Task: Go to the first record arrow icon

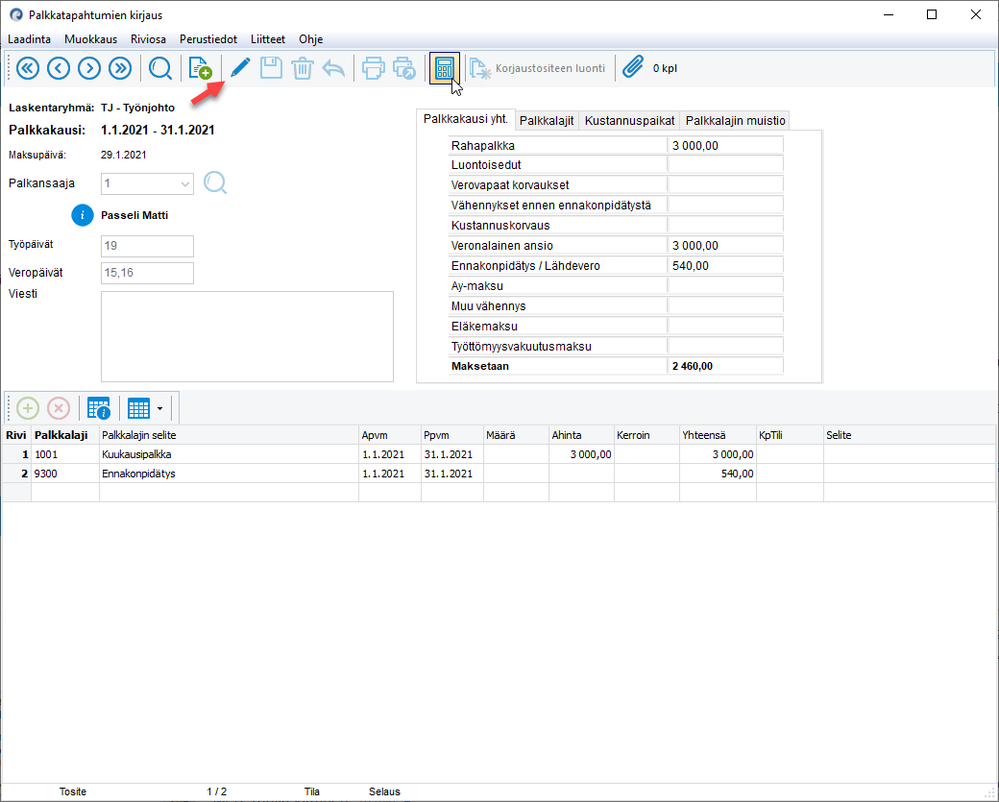Action: click(28, 68)
